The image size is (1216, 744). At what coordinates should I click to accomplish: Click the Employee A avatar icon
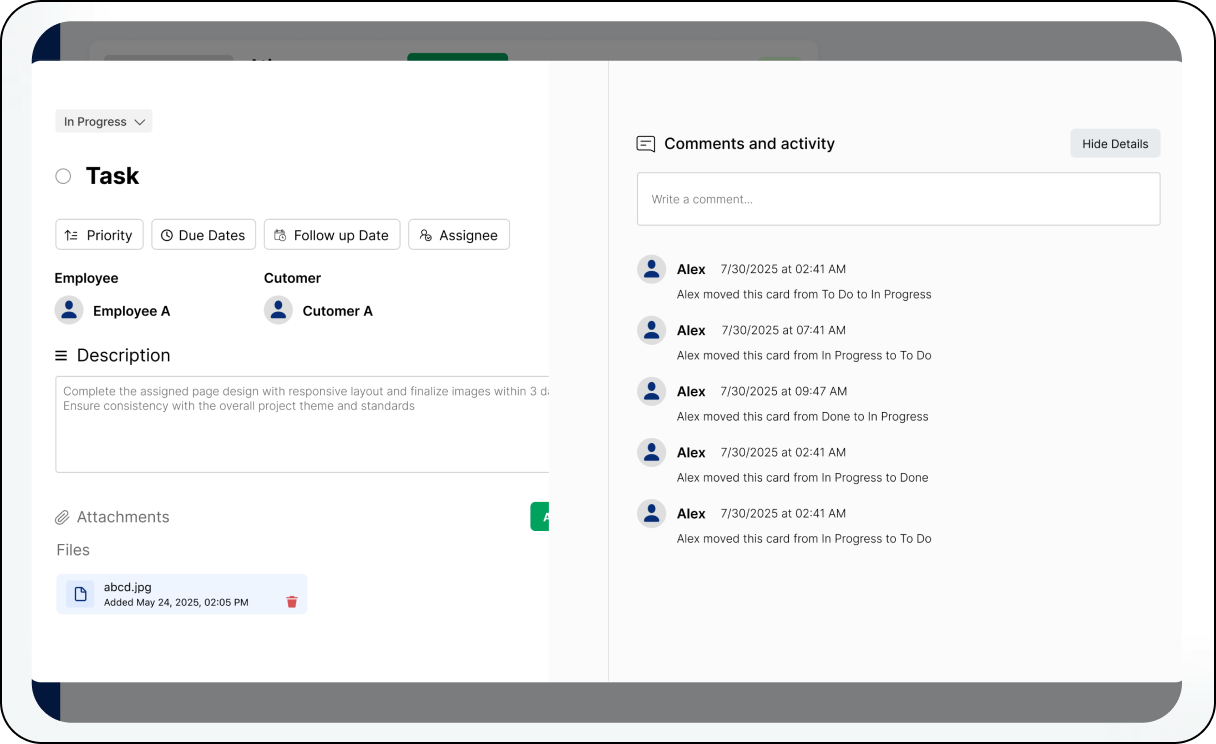pyautogui.click(x=69, y=310)
